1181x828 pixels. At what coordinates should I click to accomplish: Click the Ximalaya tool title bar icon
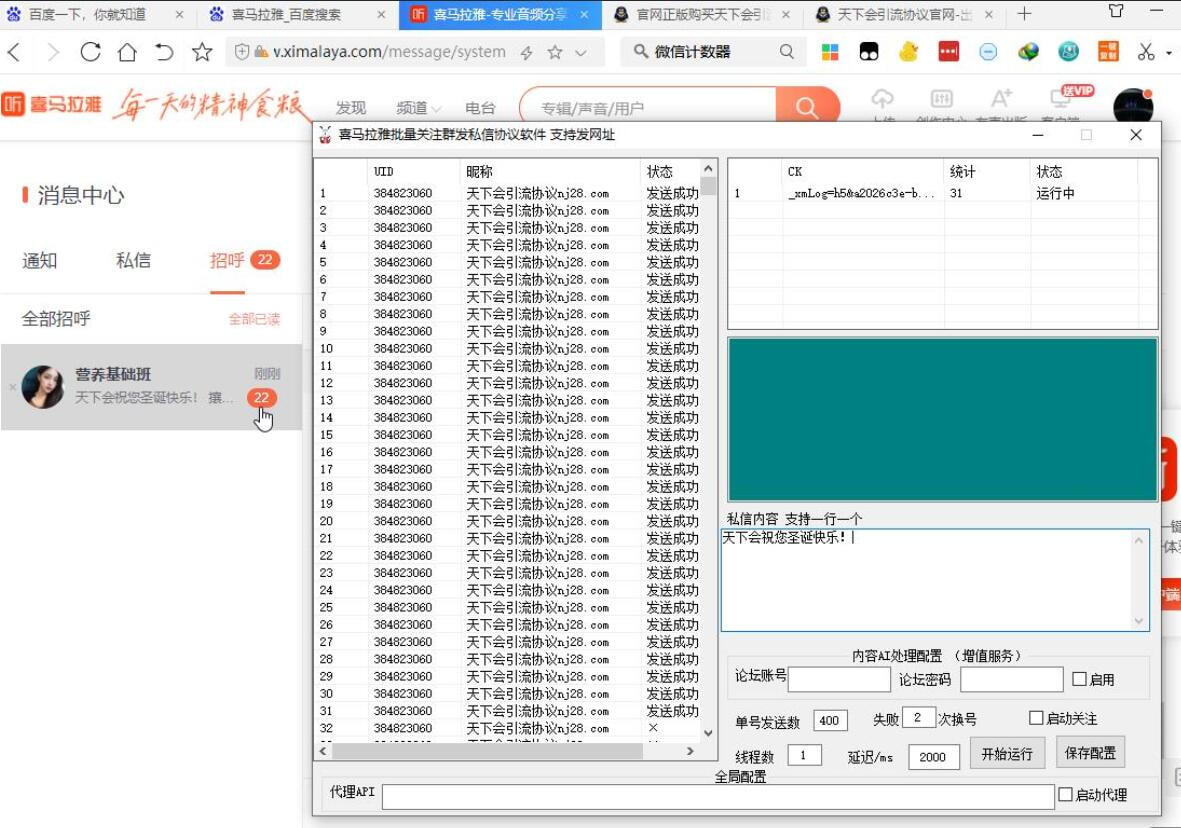pyautogui.click(x=325, y=135)
